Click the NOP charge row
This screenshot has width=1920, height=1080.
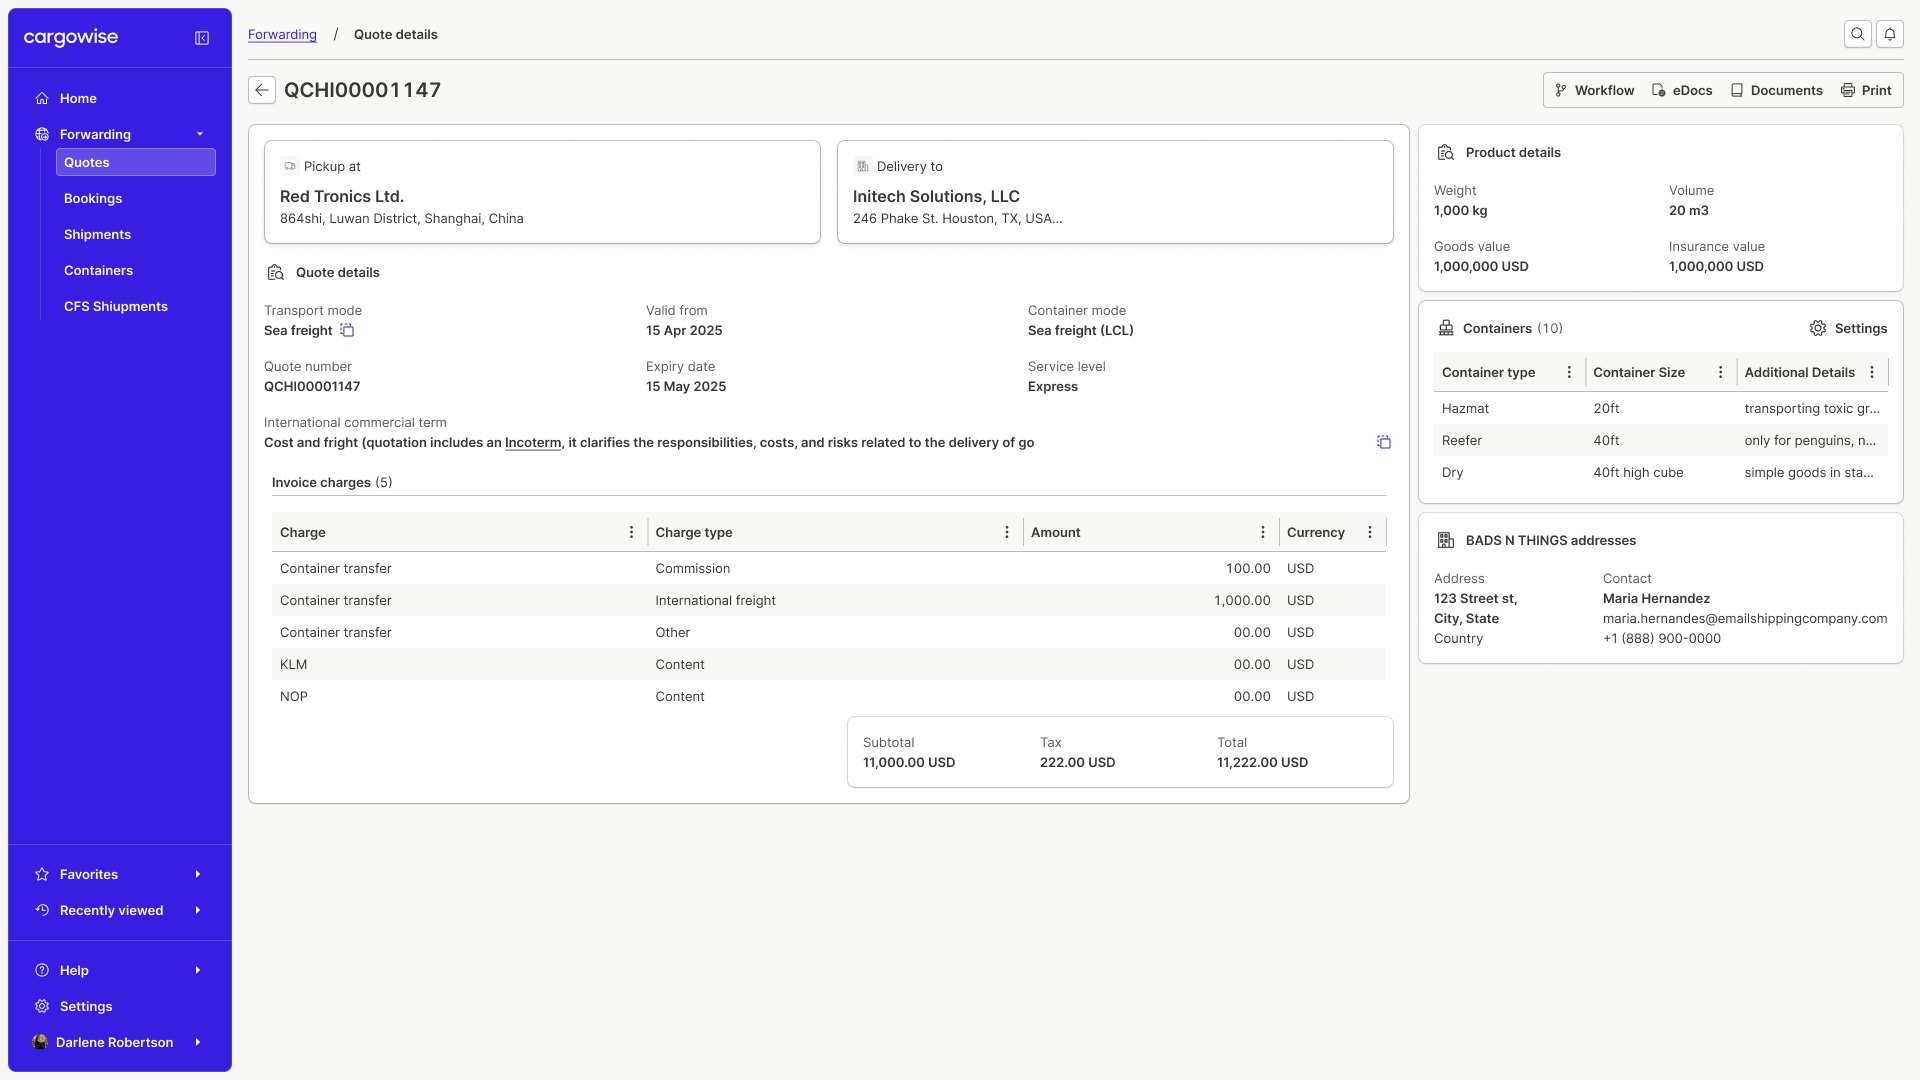pyautogui.click(x=829, y=696)
